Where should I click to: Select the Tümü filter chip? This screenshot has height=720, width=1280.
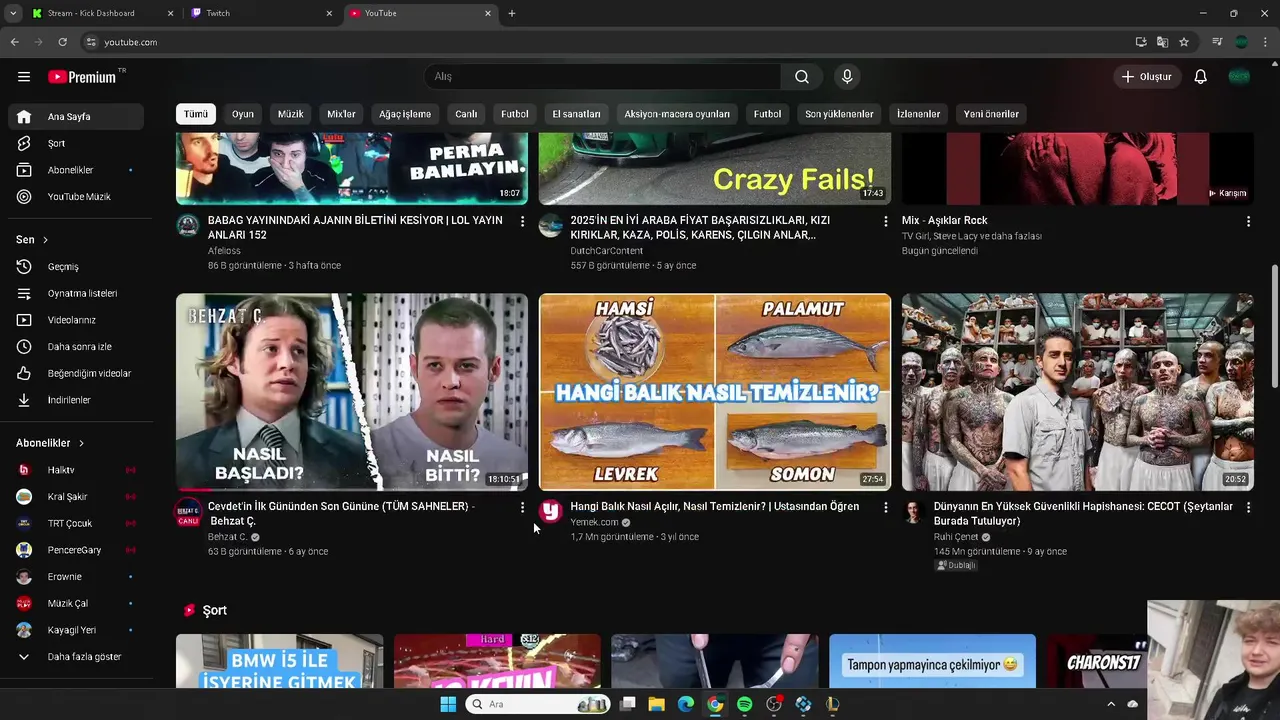coord(196,114)
